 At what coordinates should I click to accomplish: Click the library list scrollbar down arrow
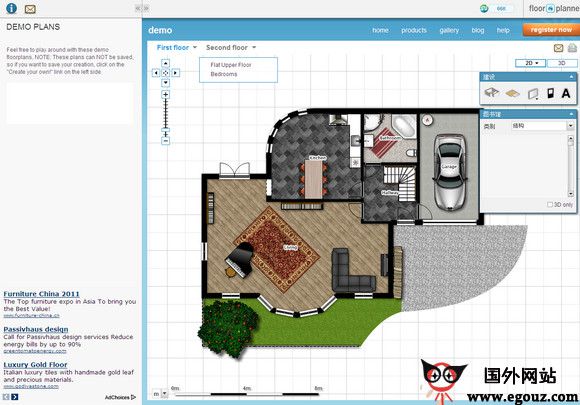click(571, 194)
